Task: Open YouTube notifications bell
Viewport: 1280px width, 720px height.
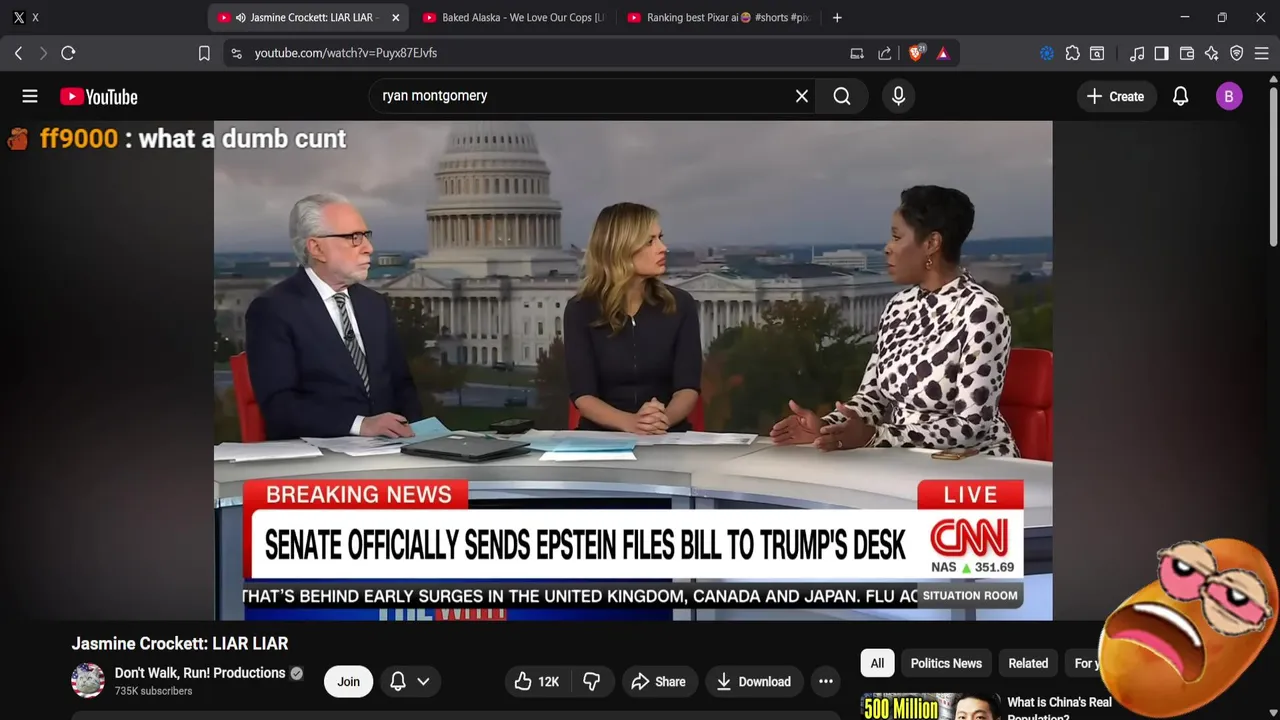Action: pyautogui.click(x=1180, y=96)
